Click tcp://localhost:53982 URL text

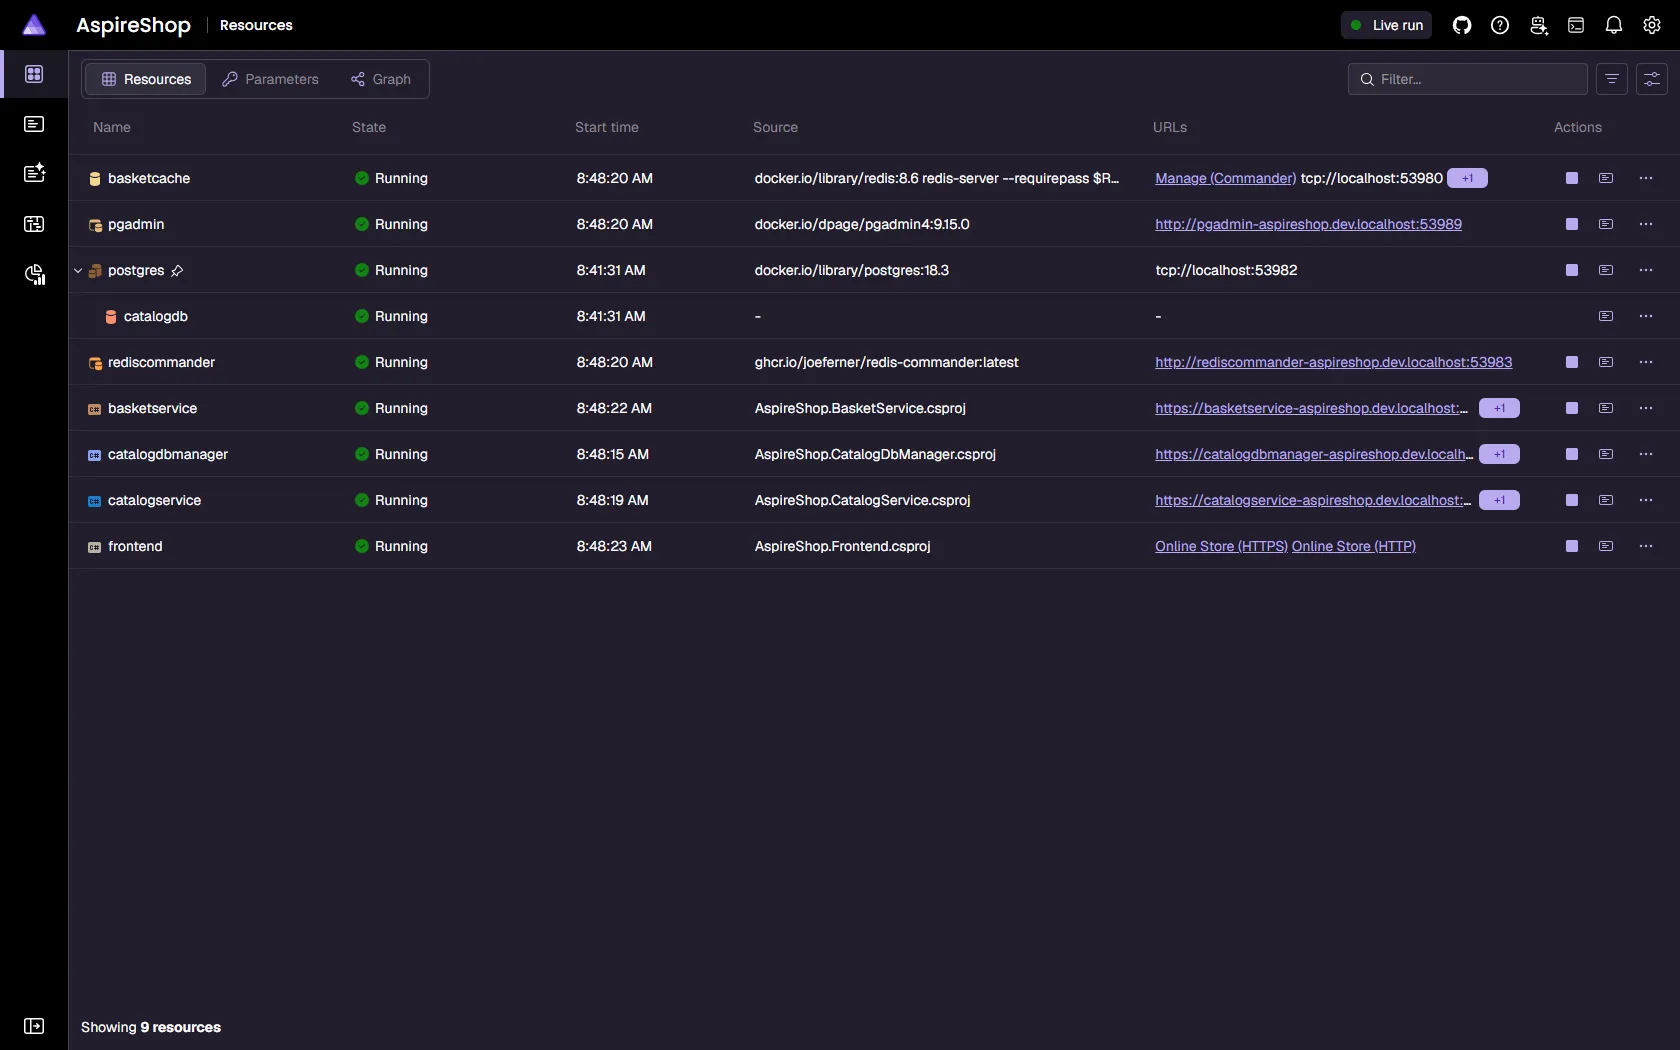coord(1226,270)
